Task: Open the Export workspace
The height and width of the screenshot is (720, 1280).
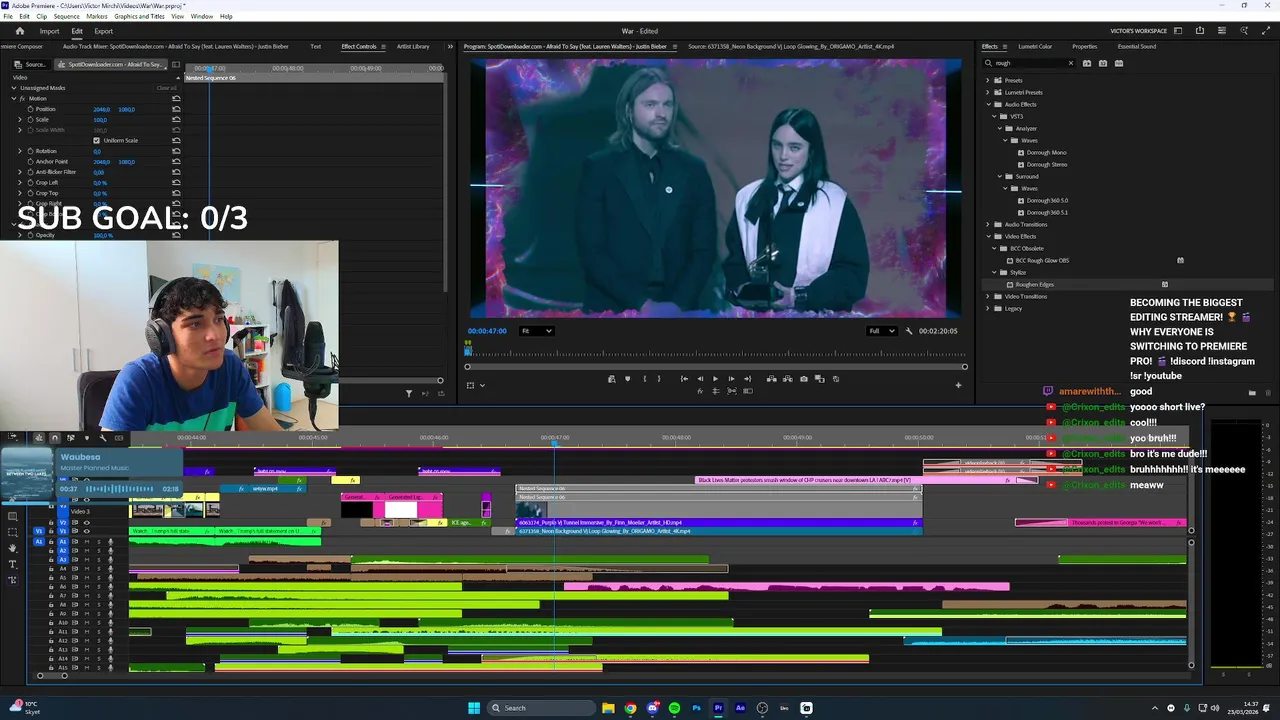Action: tap(104, 31)
